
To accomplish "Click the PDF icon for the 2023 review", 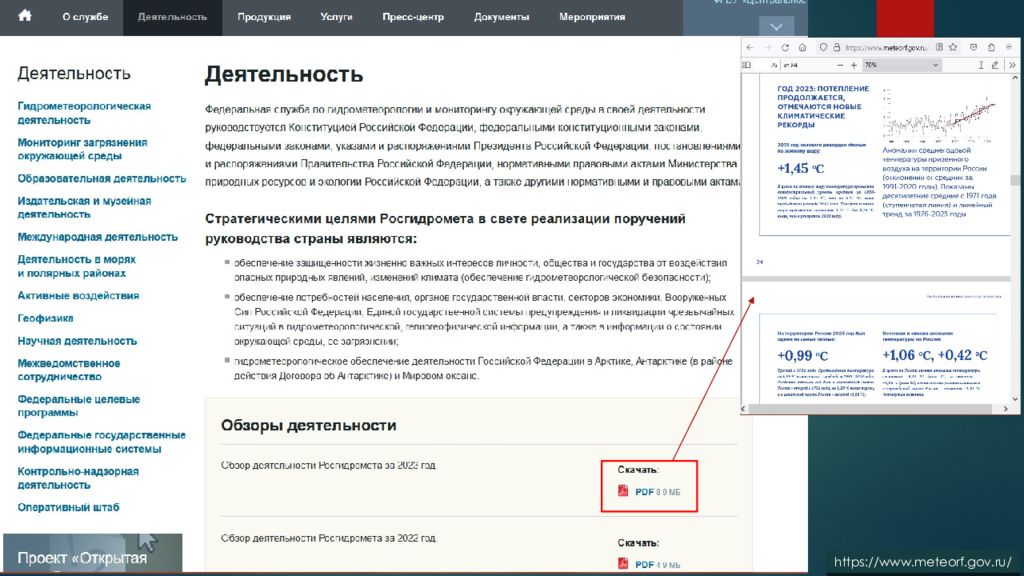I will [623, 490].
